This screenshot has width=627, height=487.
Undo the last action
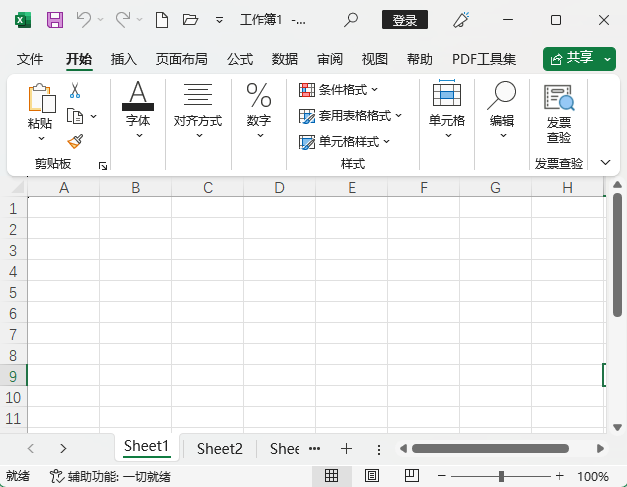(x=84, y=20)
